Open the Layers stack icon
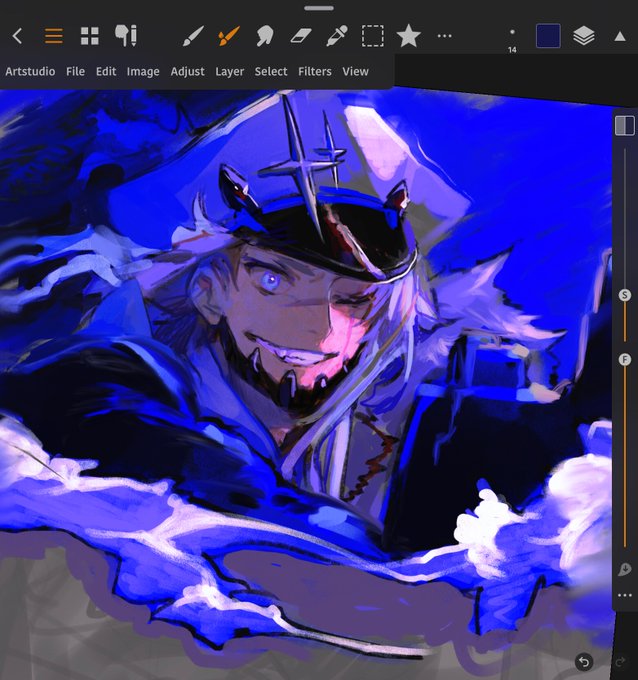This screenshot has width=638, height=680. 584,36
